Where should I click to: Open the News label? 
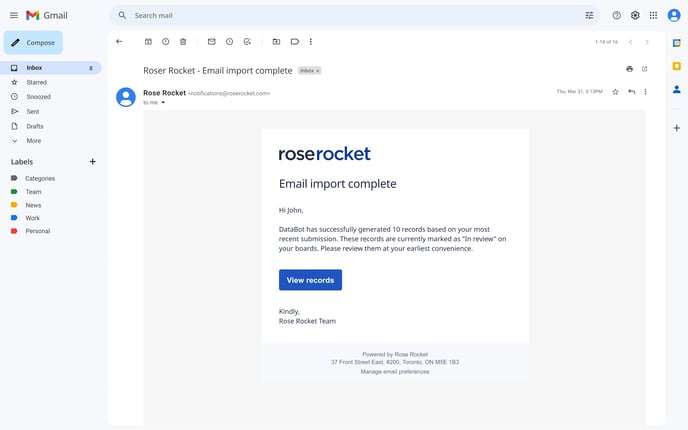[33, 205]
